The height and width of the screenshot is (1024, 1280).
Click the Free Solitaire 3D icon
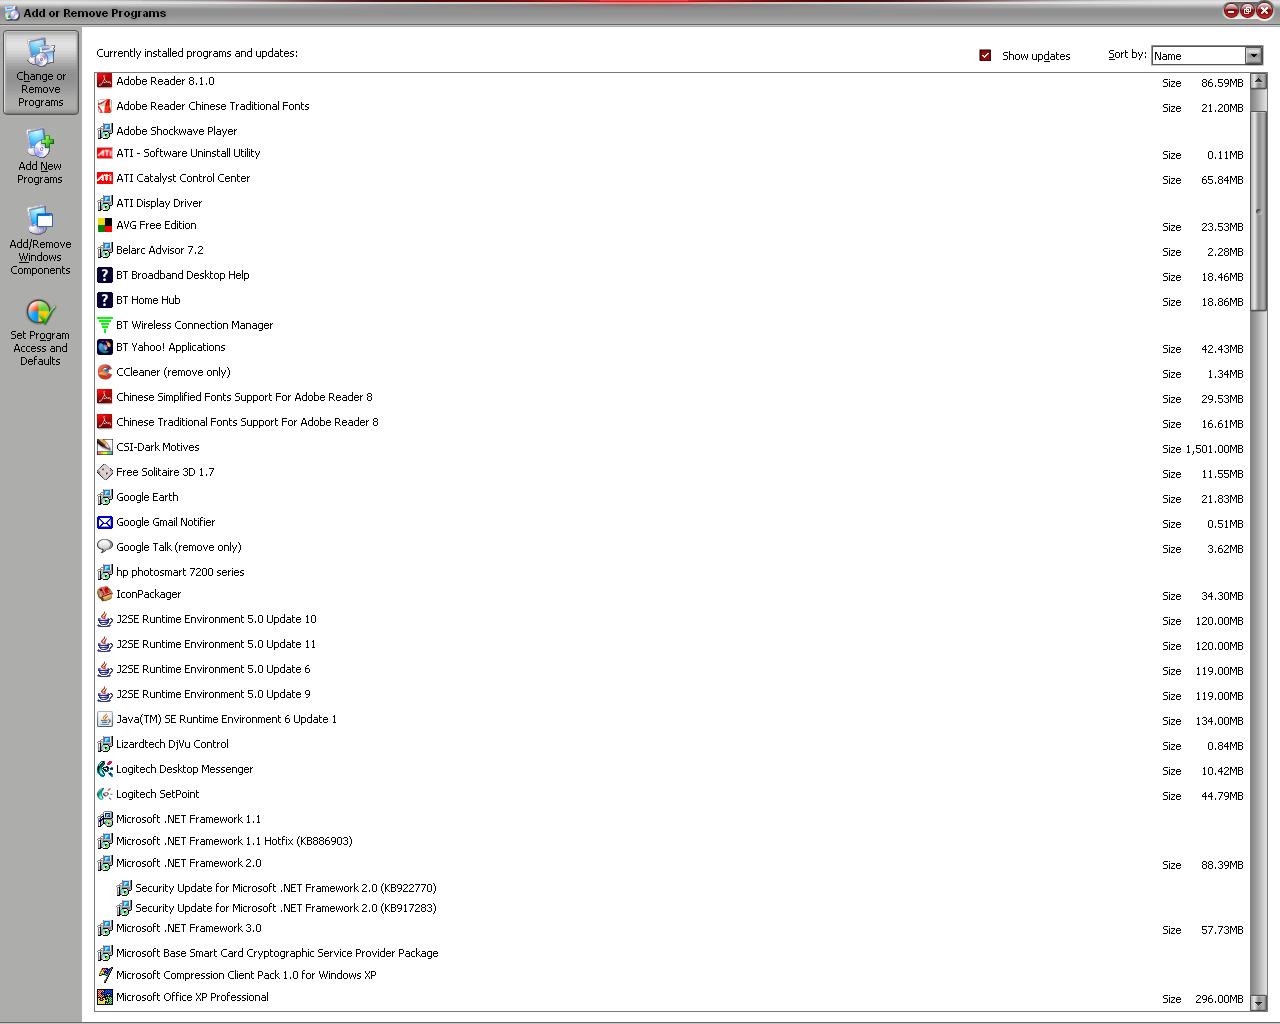click(x=104, y=472)
